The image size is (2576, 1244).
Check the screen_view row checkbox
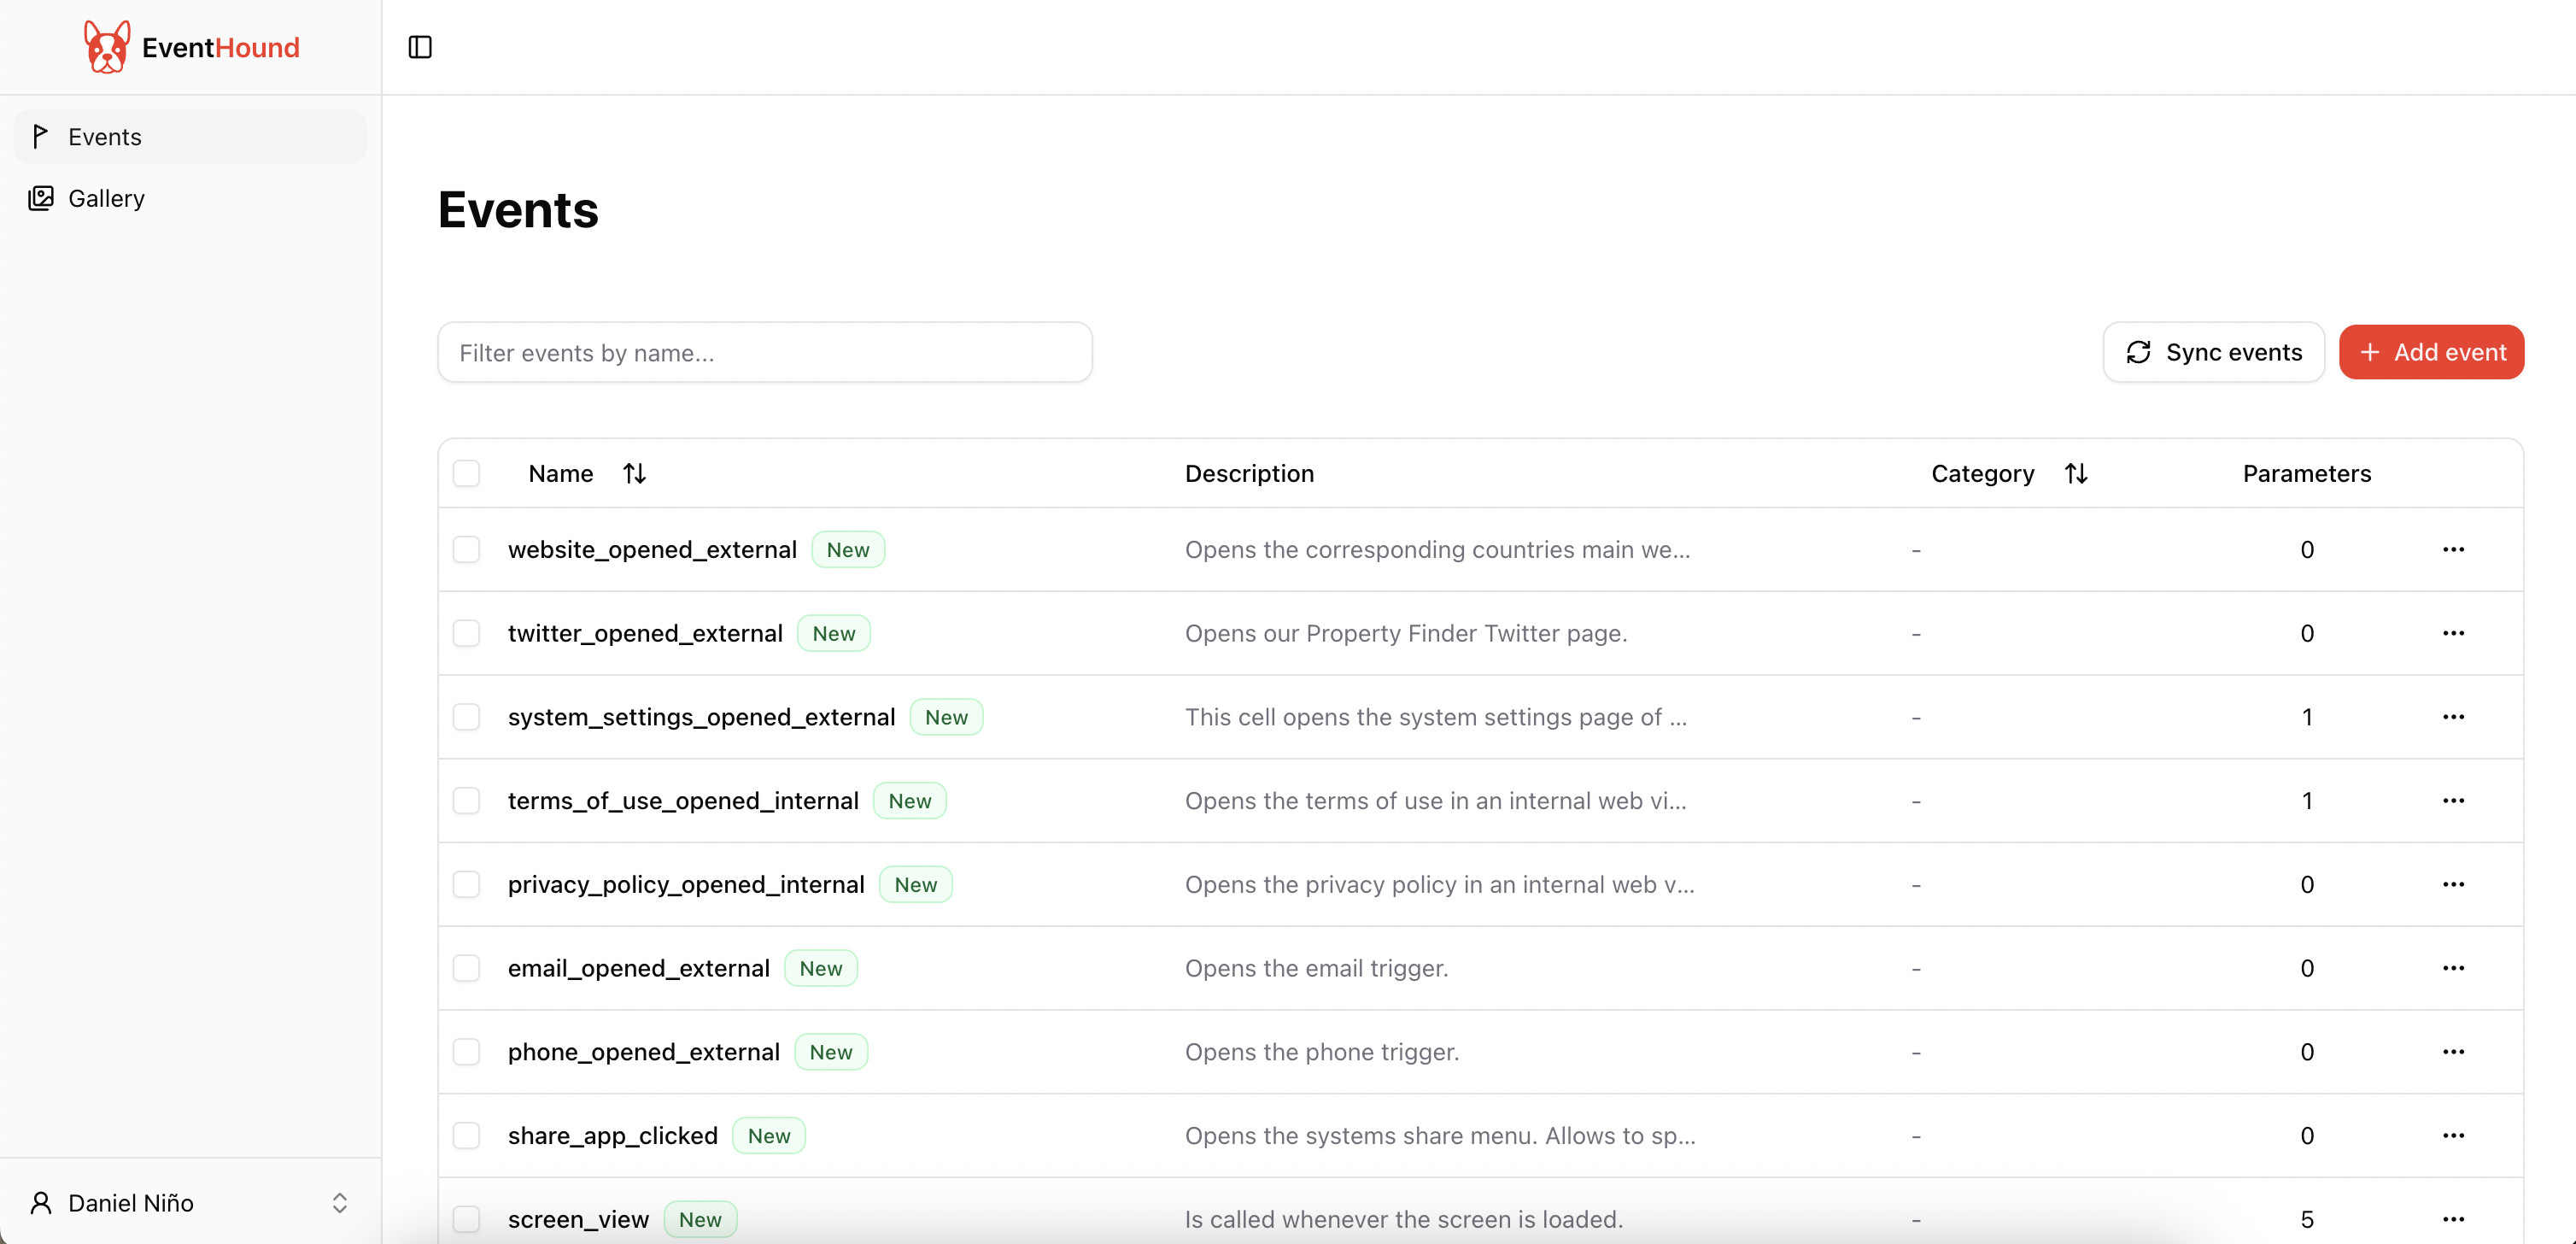466,1220
